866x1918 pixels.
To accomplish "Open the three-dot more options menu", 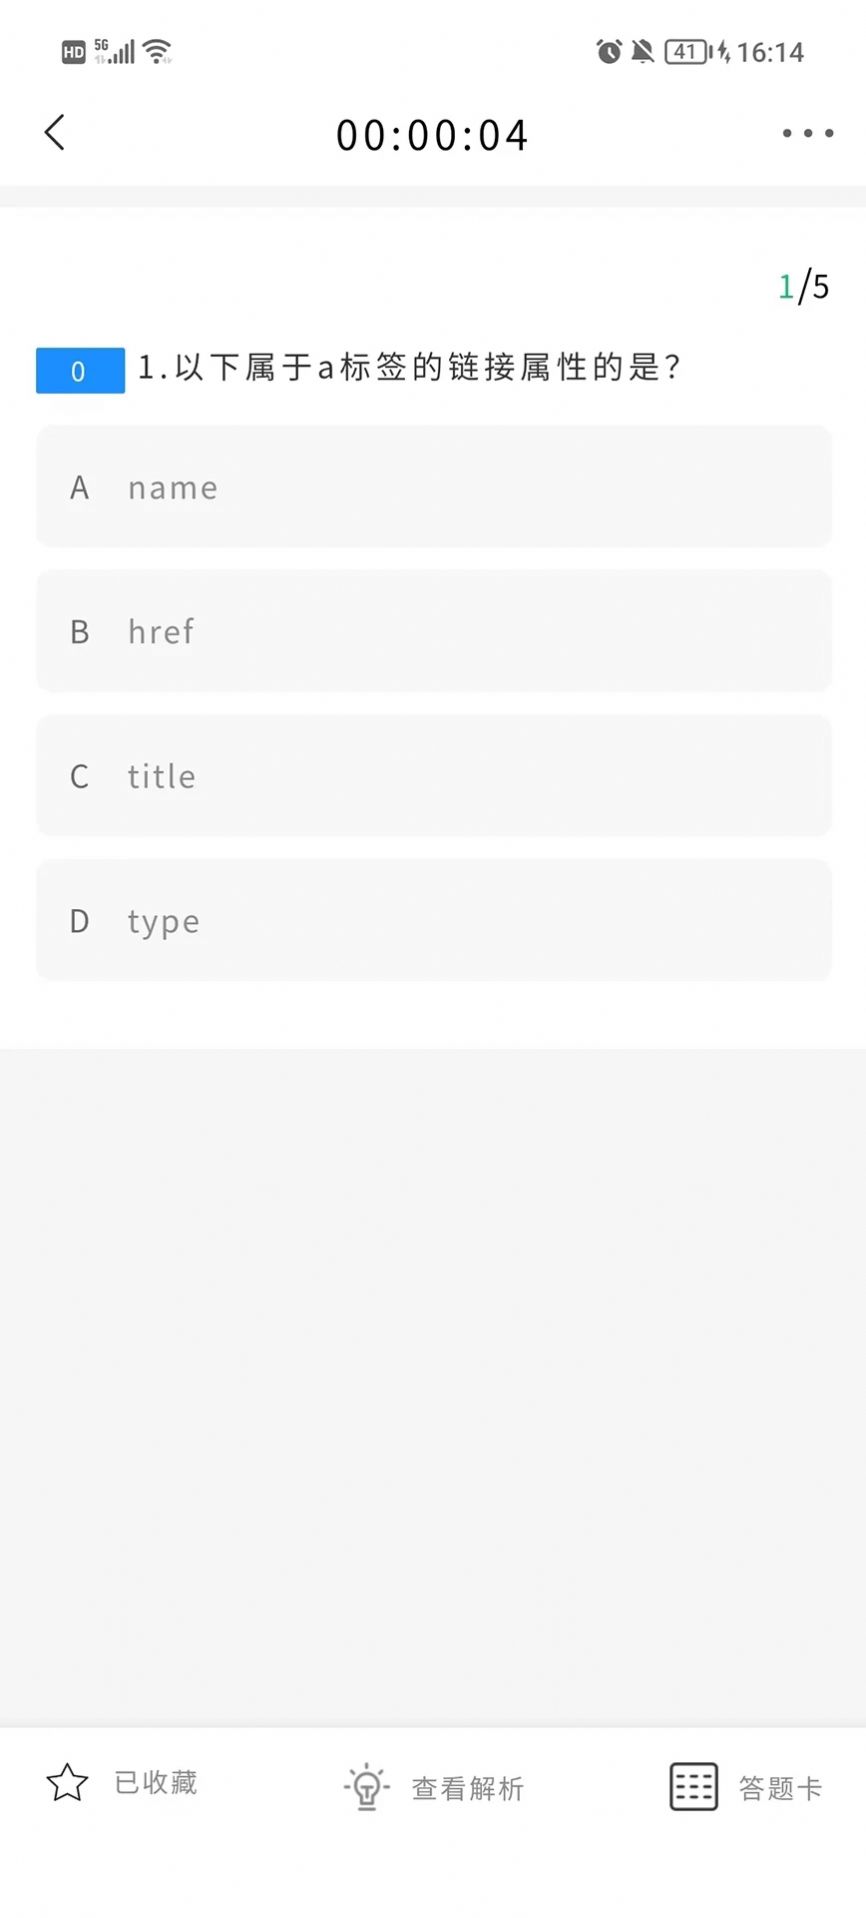I will tap(808, 133).
